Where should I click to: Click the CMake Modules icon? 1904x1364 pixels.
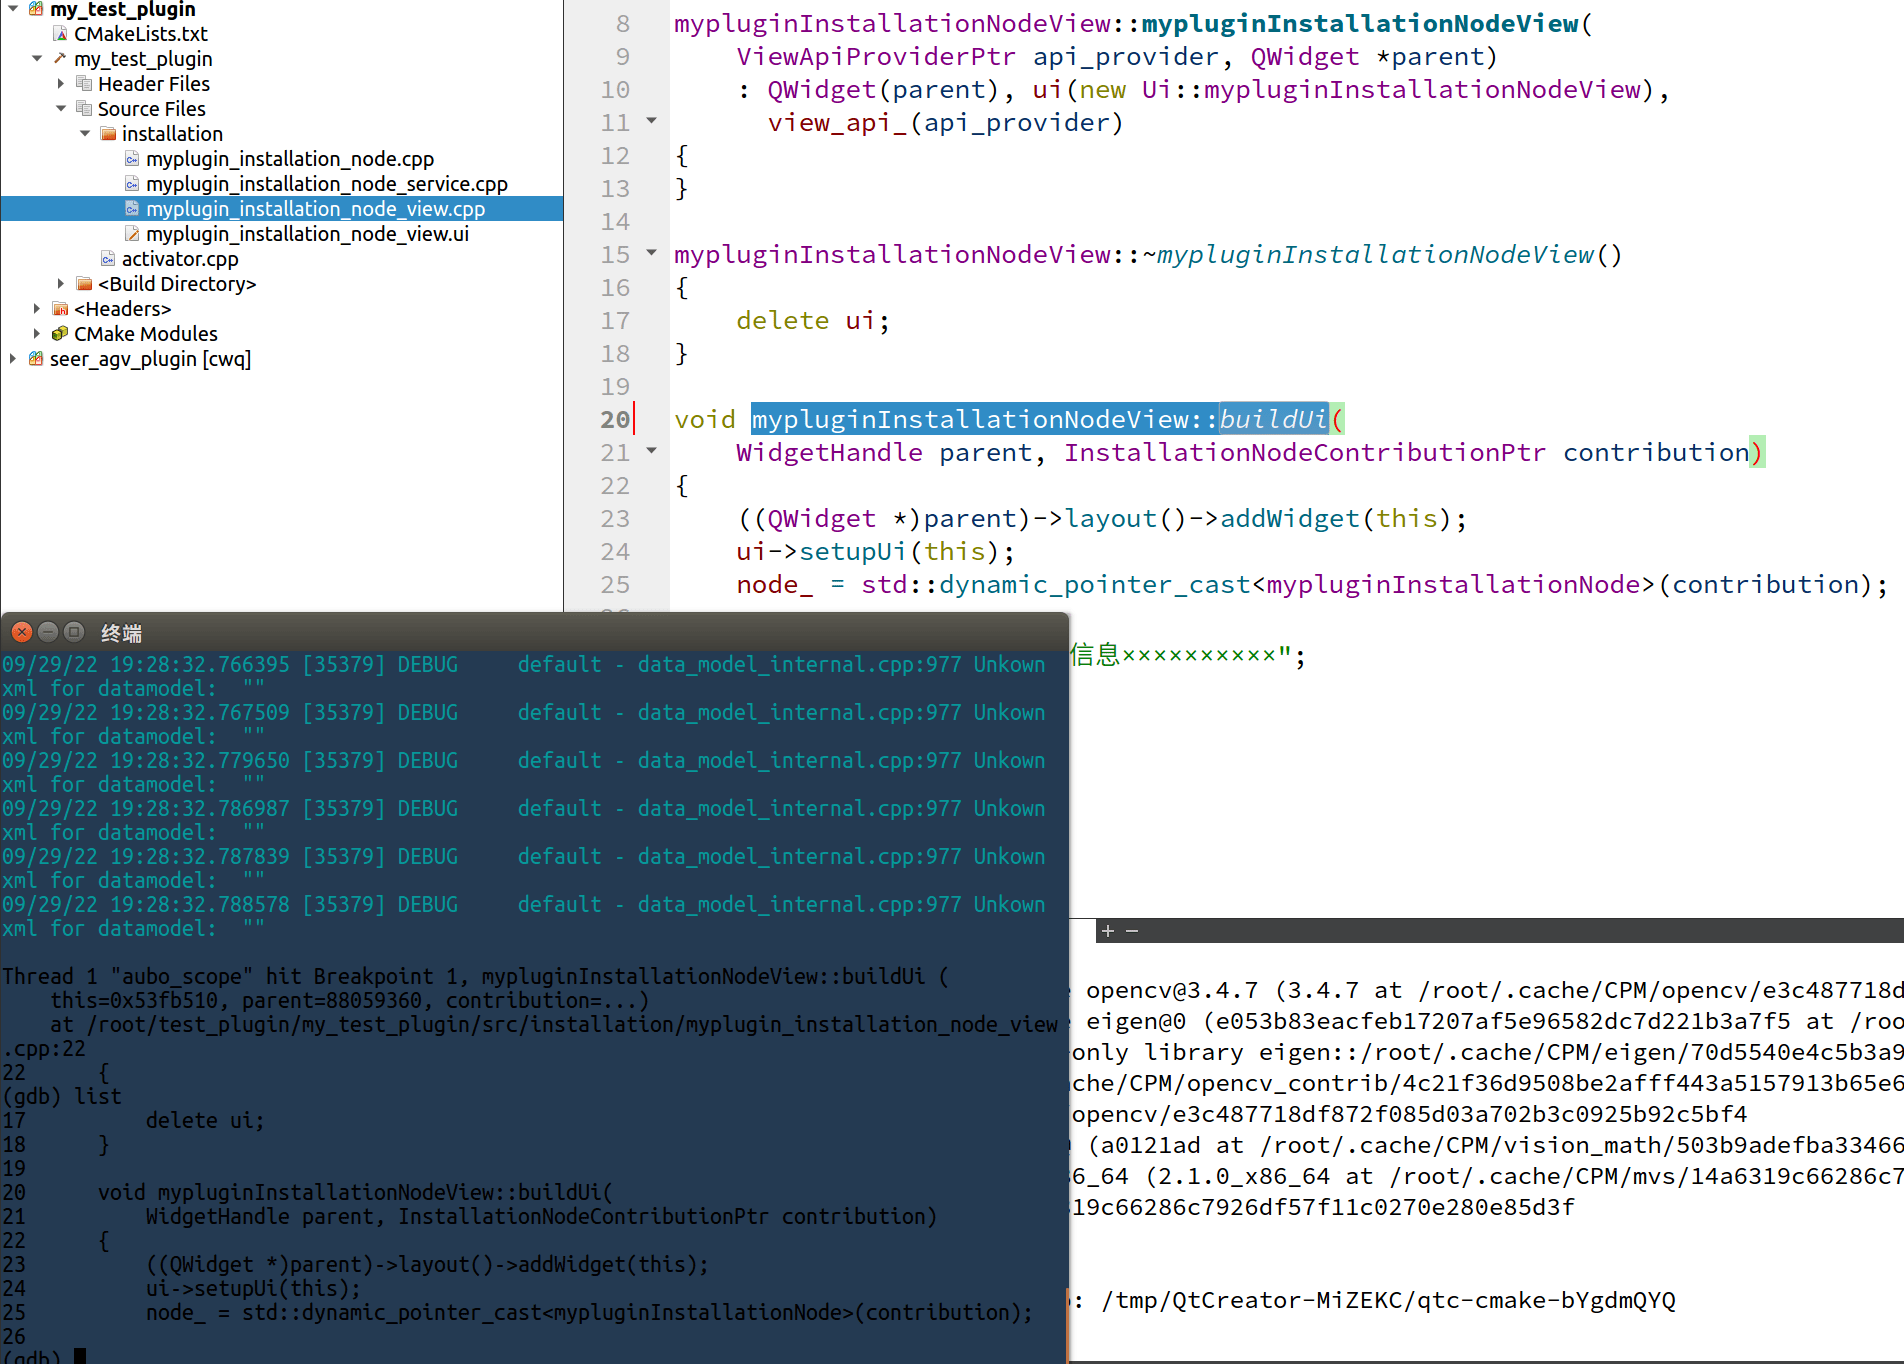point(60,334)
